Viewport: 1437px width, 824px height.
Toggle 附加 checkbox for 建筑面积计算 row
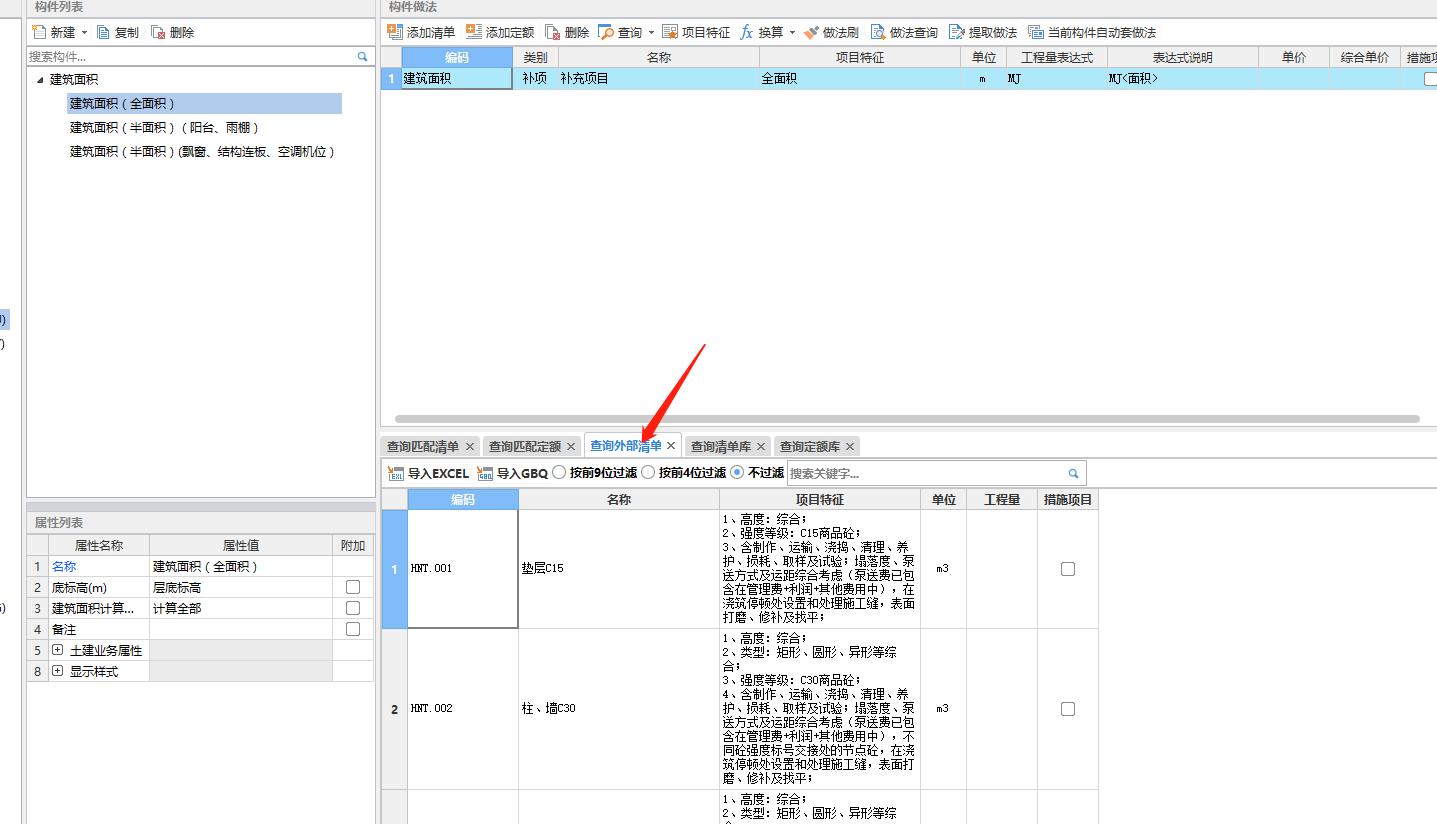(x=353, y=608)
